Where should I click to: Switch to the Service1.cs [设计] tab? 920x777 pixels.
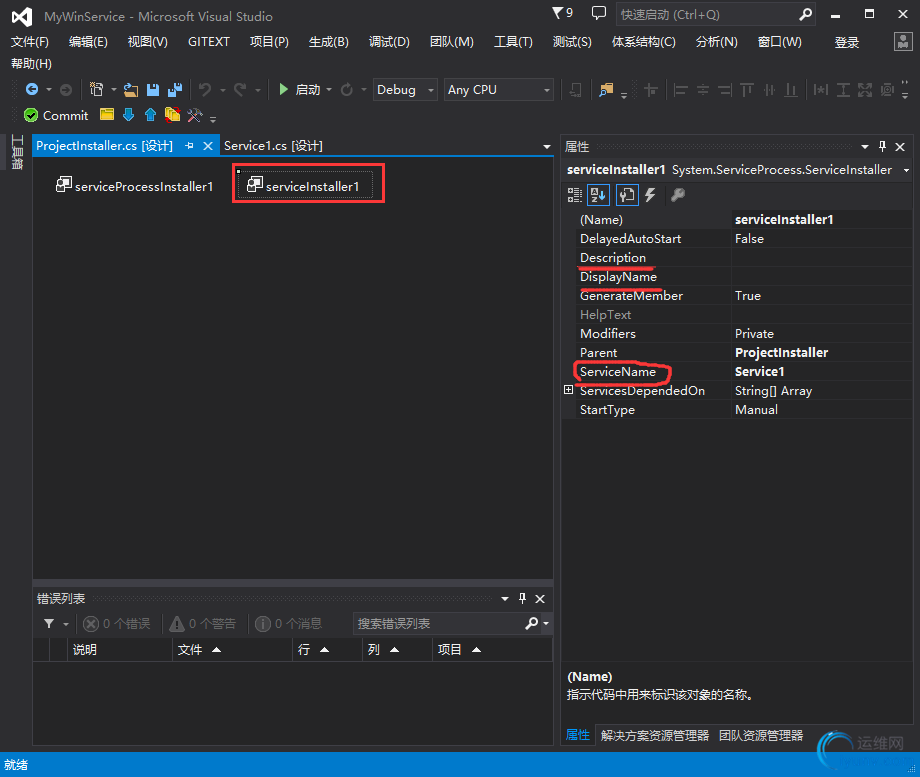(x=273, y=146)
